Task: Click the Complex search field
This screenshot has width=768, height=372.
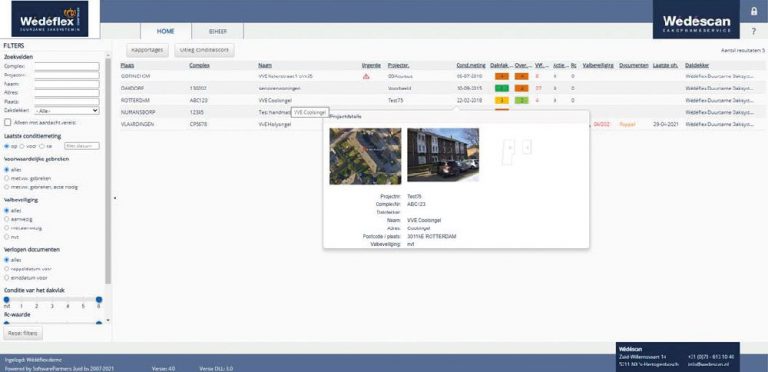Action: [x=67, y=66]
